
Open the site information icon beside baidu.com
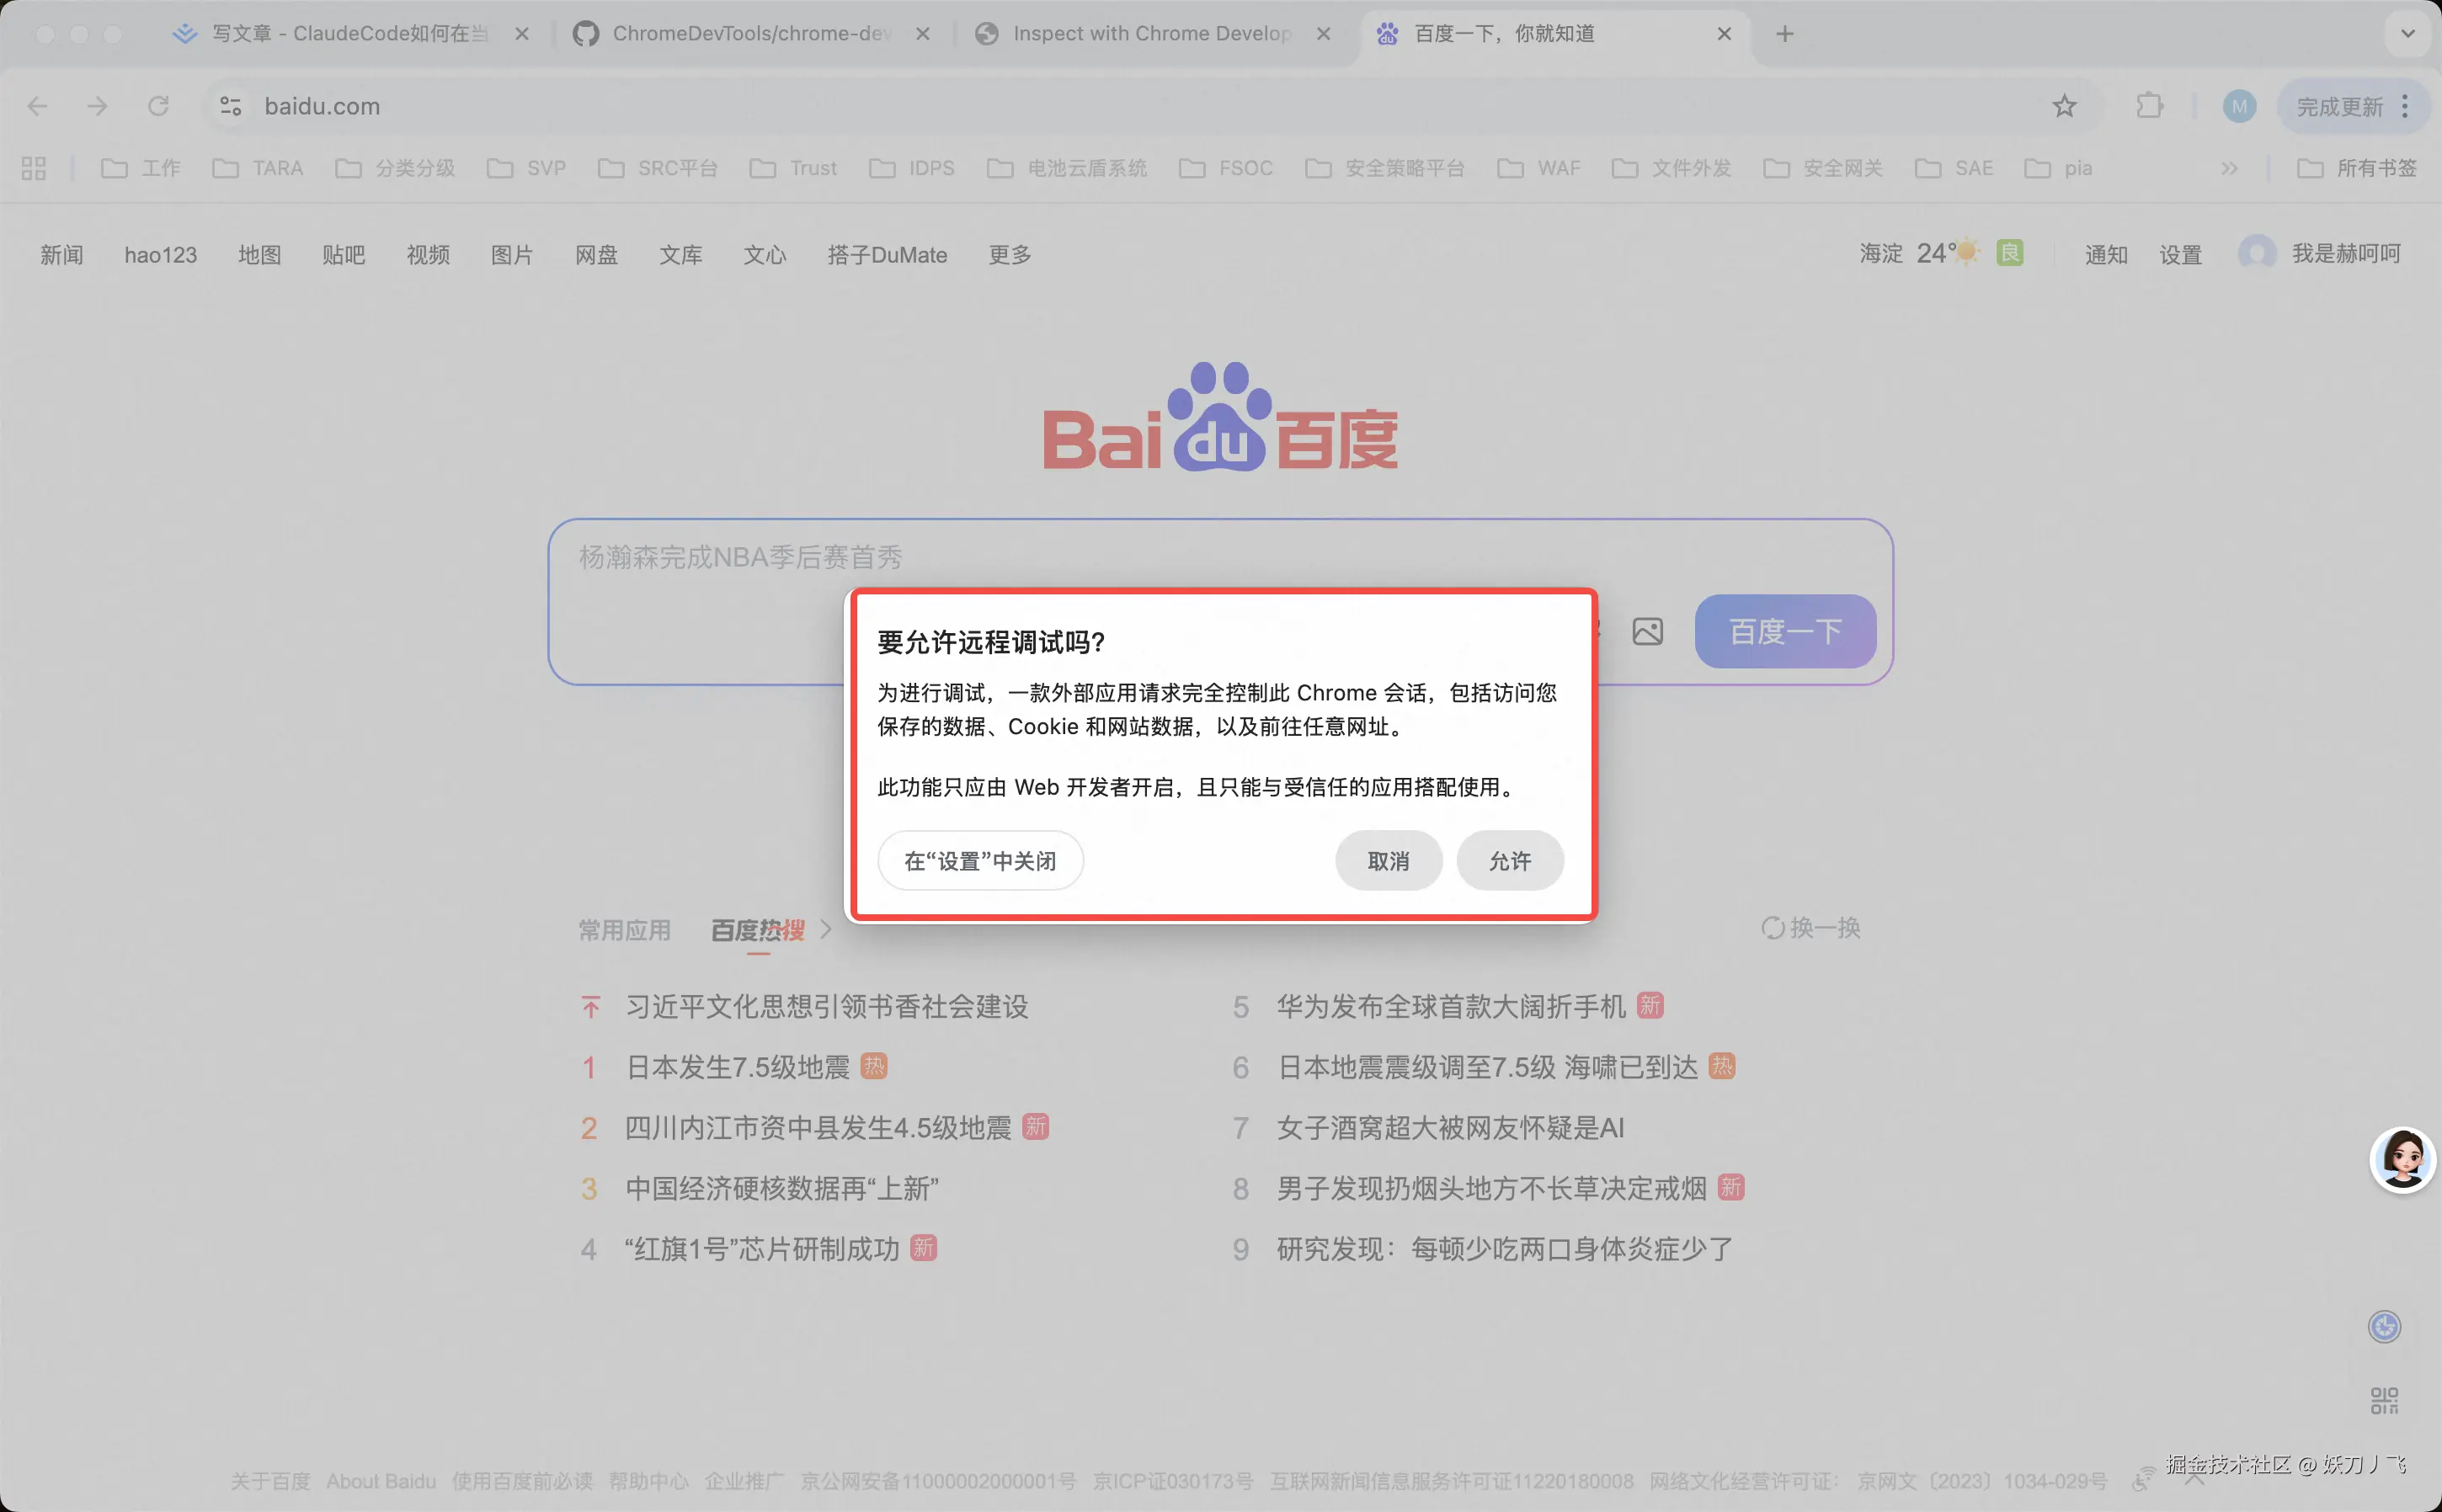pyautogui.click(x=231, y=106)
